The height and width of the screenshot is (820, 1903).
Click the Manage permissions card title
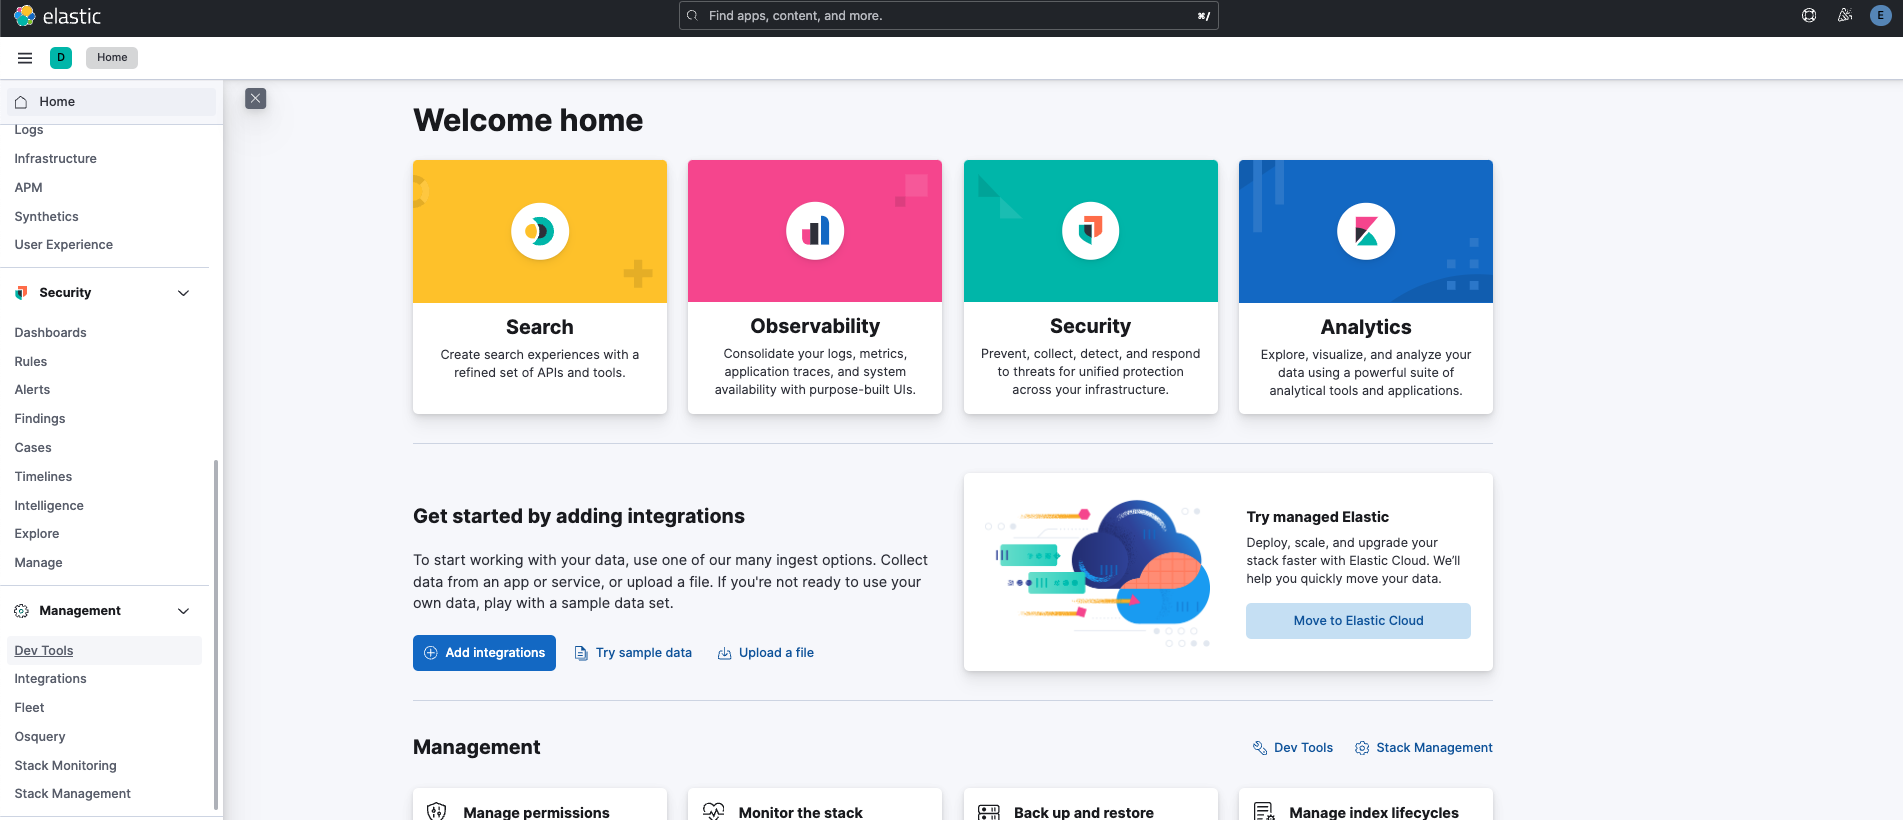(536, 813)
